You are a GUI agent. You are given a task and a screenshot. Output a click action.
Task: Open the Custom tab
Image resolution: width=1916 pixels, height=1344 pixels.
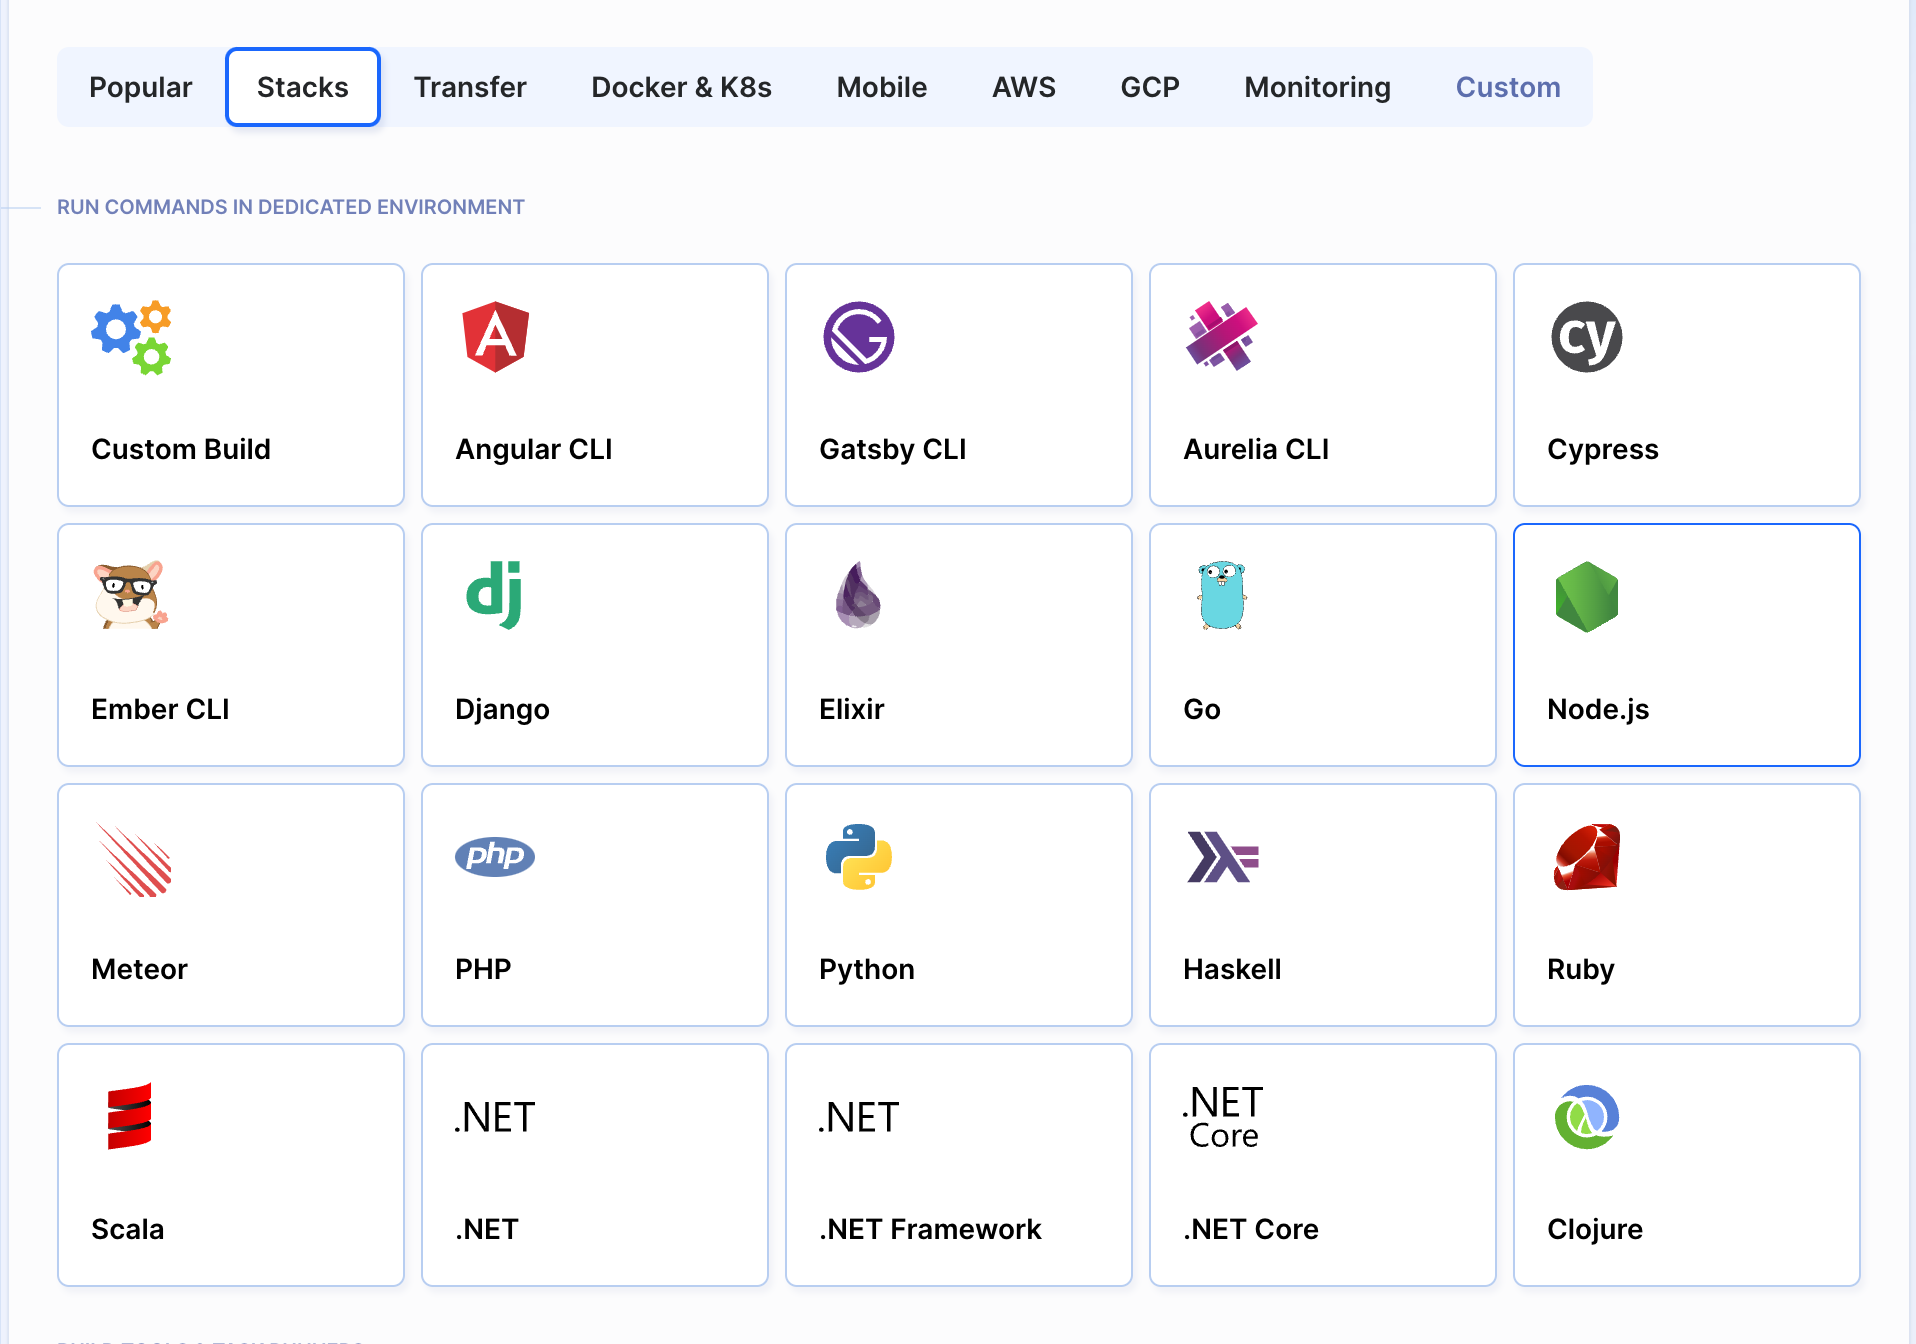click(x=1508, y=87)
